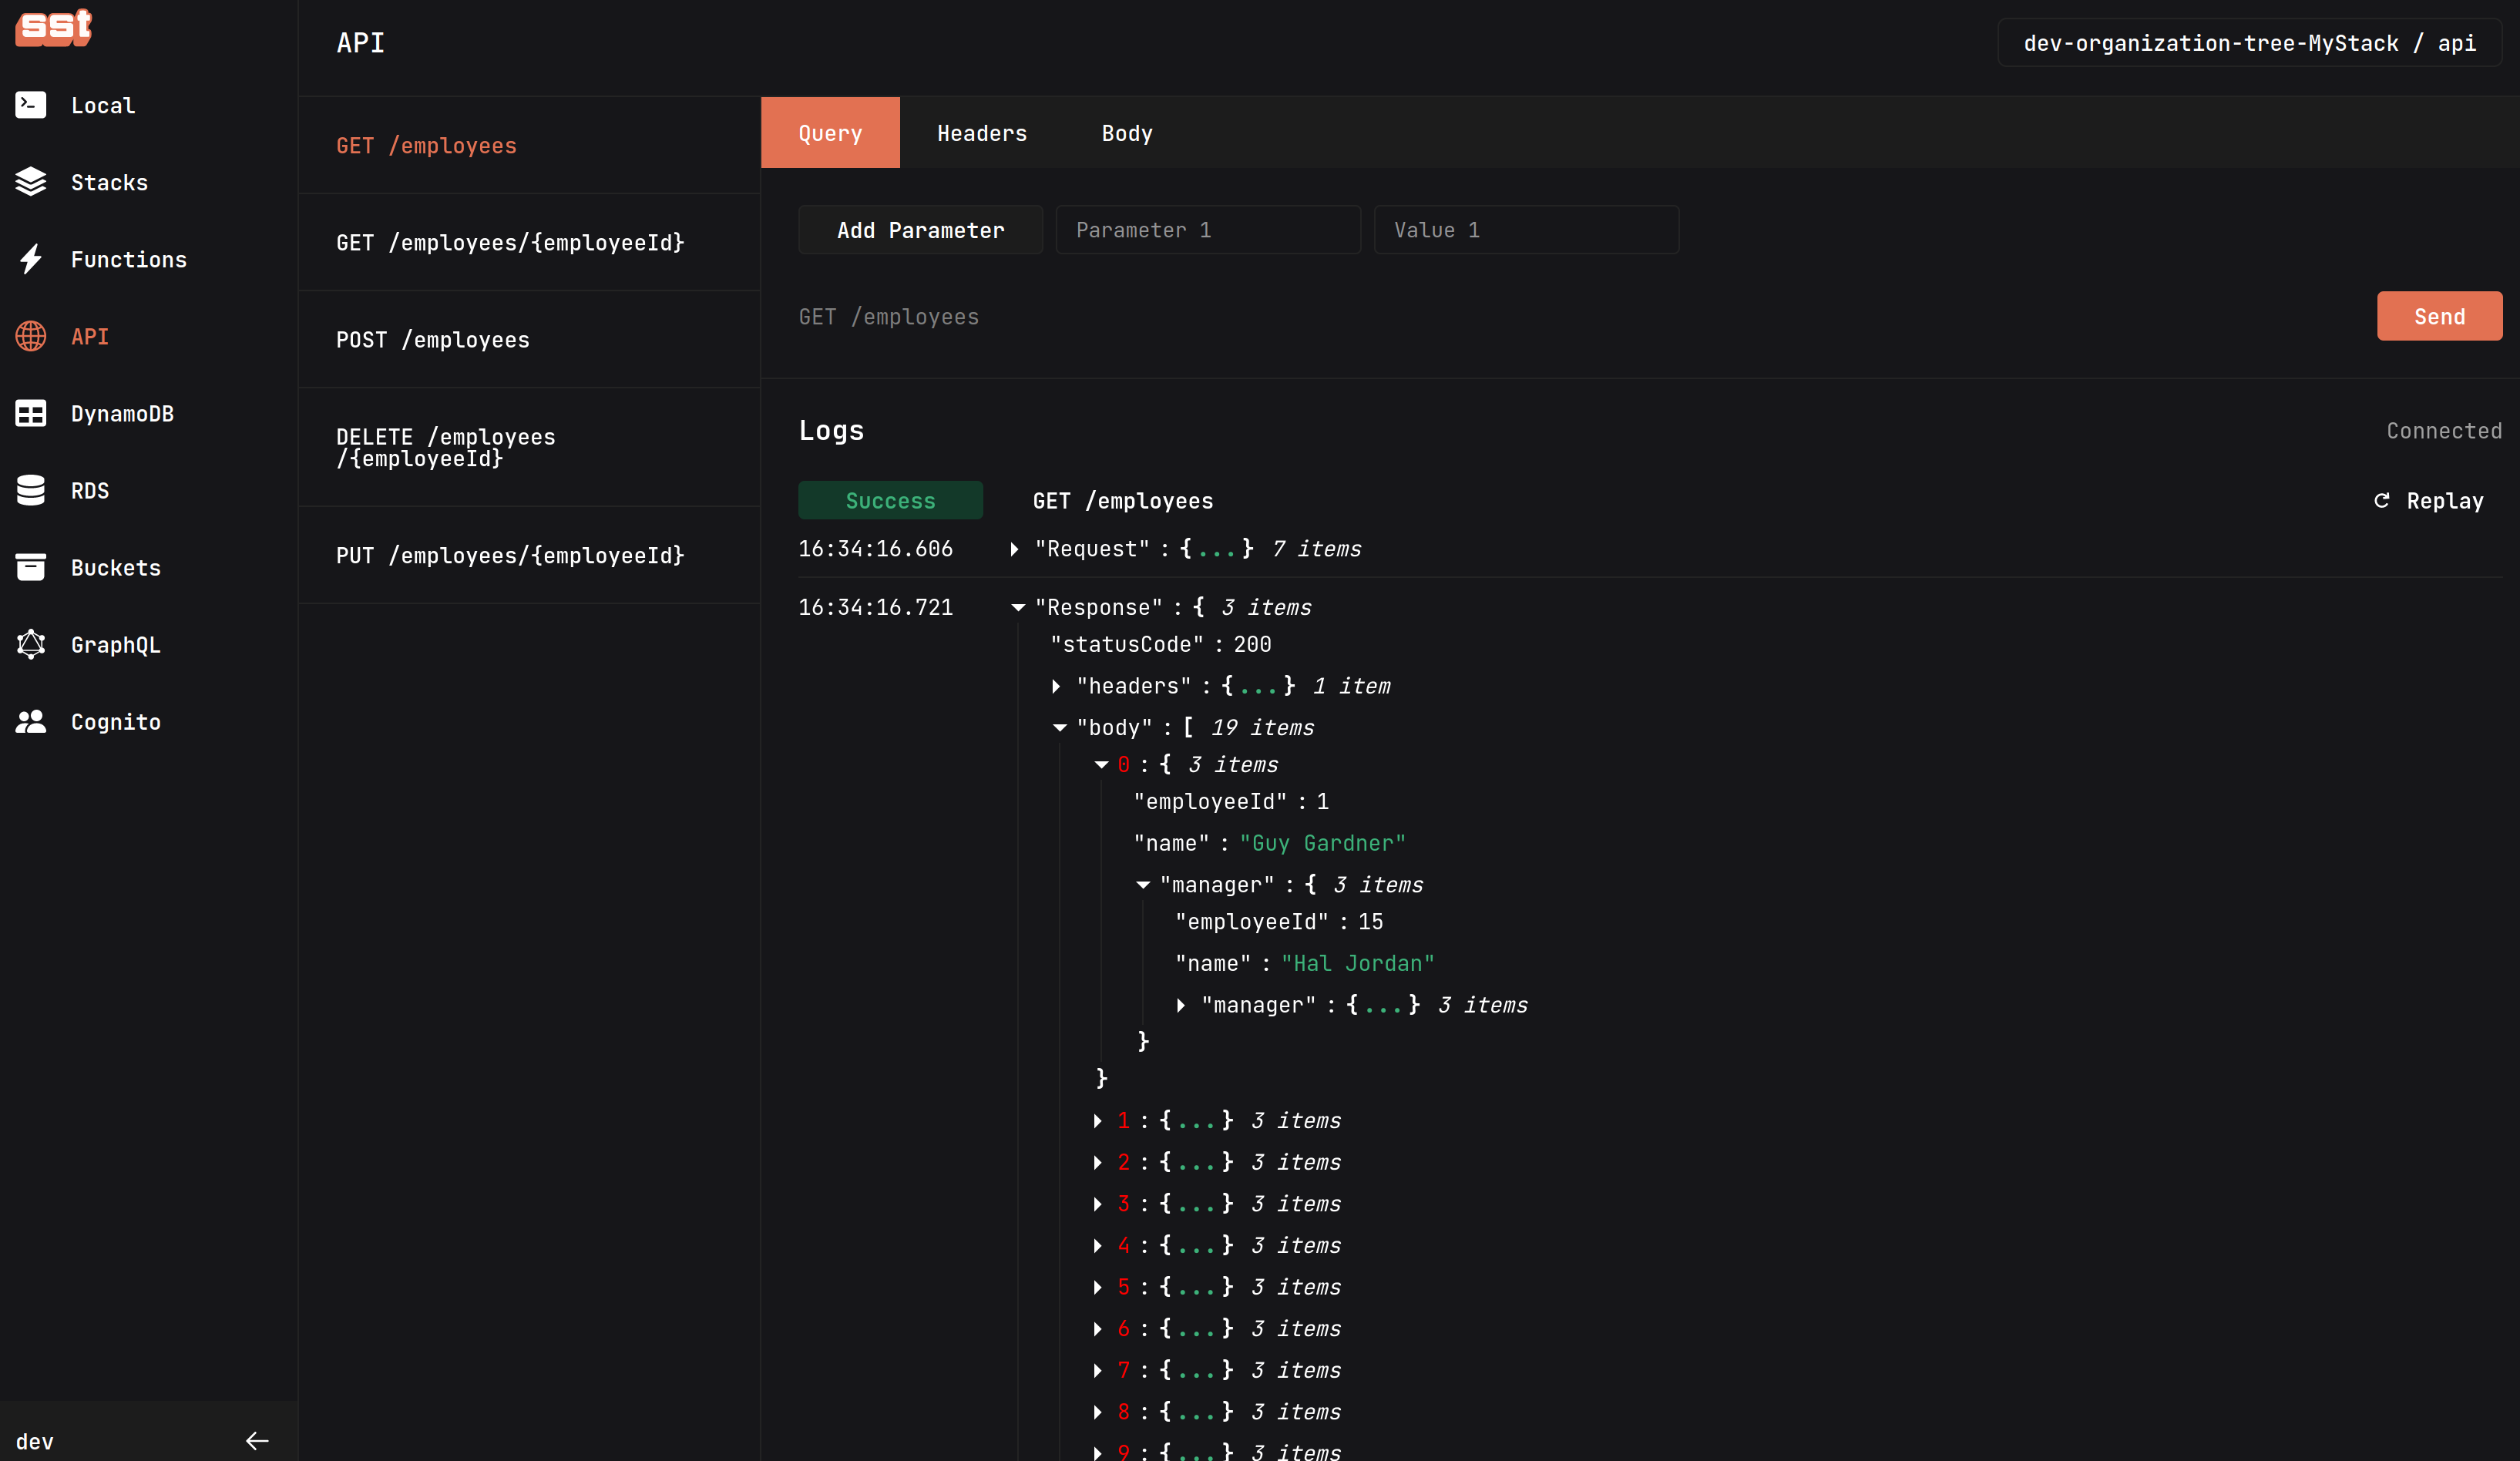The height and width of the screenshot is (1461, 2520).
Task: Click the Local terminal icon in sidebar
Action: (31, 105)
